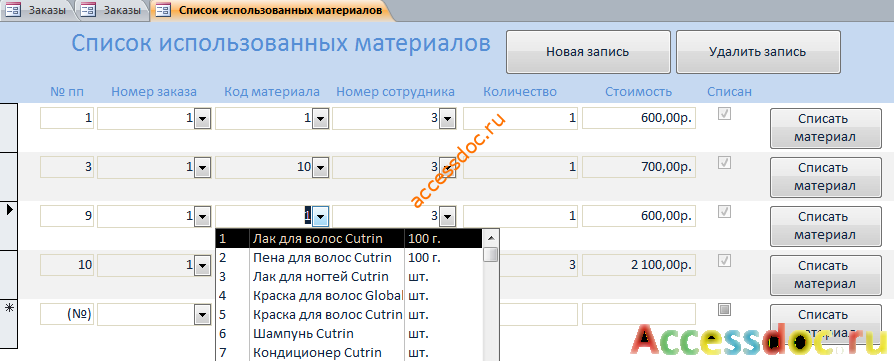Click the Новая запись button

(588, 52)
